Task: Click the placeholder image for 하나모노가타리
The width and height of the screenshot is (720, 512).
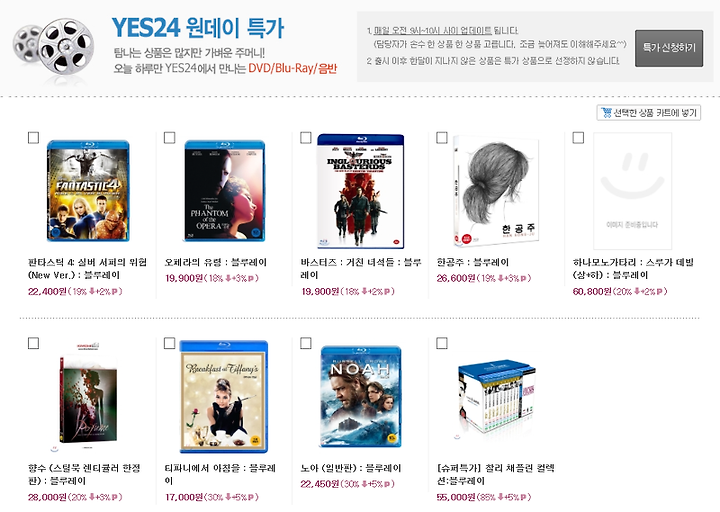Action: [x=633, y=191]
